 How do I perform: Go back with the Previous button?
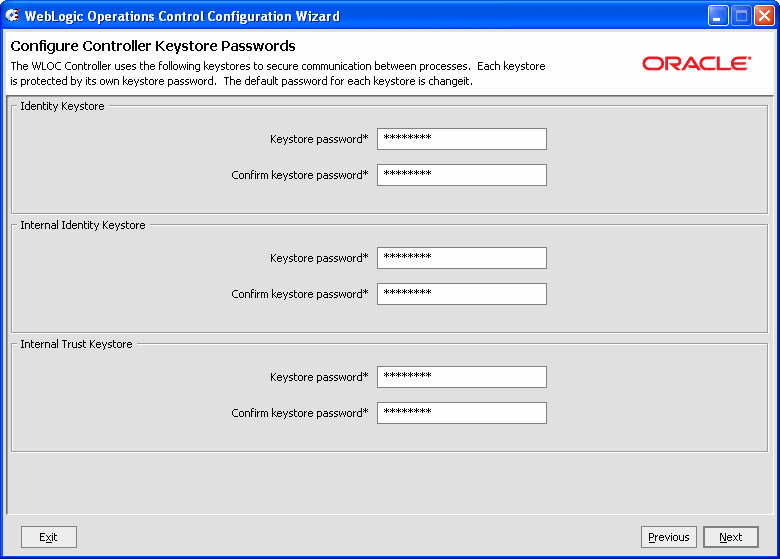point(669,537)
